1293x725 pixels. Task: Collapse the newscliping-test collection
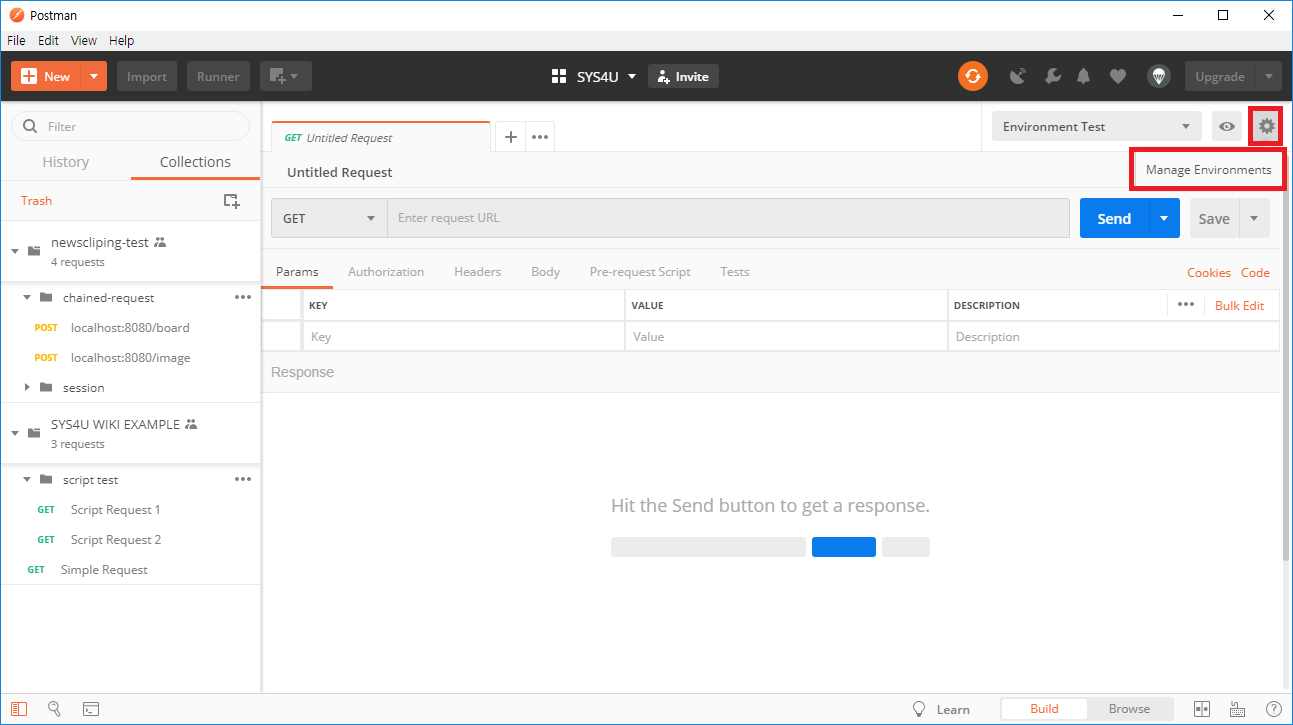[x=15, y=250]
